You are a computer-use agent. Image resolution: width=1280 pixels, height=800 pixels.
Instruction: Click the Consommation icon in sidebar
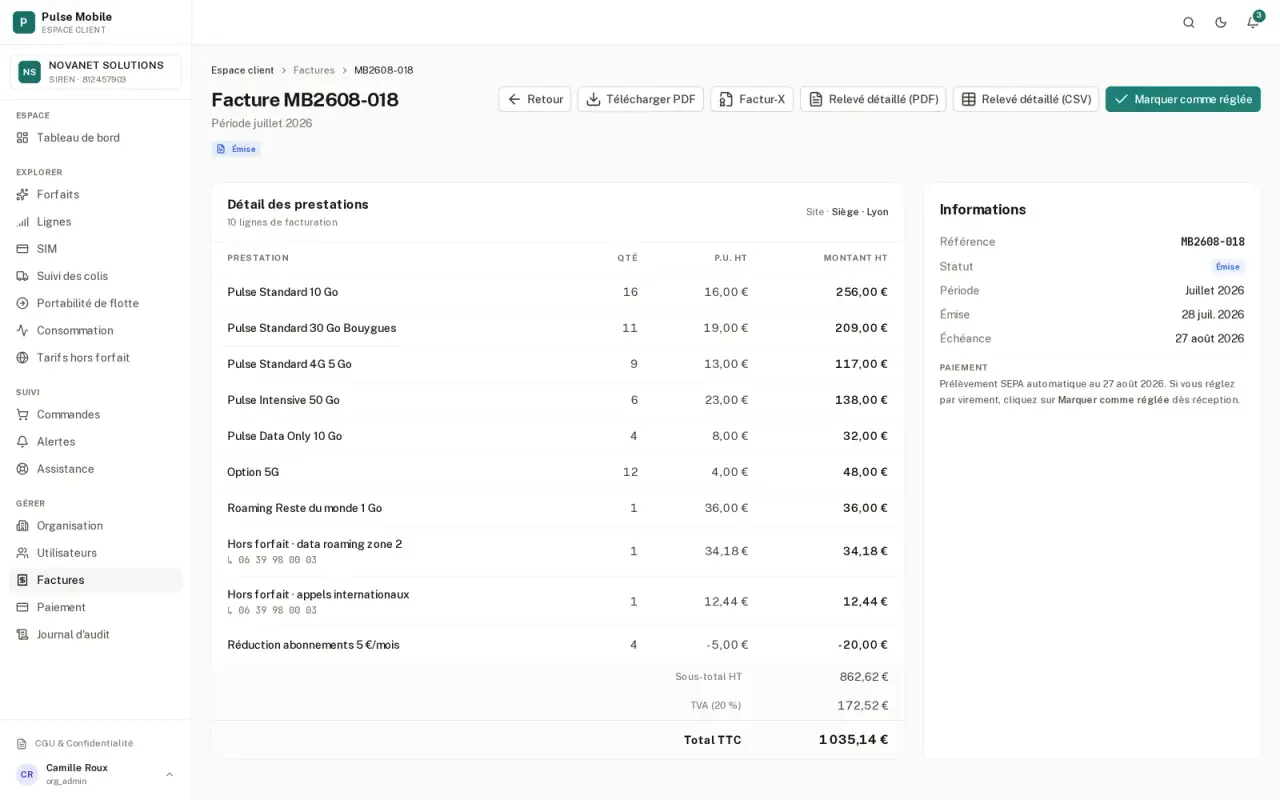coord(23,330)
